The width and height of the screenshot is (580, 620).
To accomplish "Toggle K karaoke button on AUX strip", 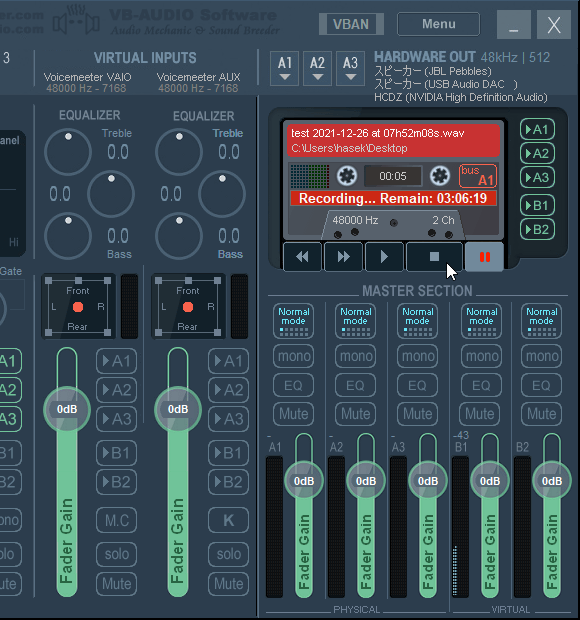I will click(x=229, y=520).
